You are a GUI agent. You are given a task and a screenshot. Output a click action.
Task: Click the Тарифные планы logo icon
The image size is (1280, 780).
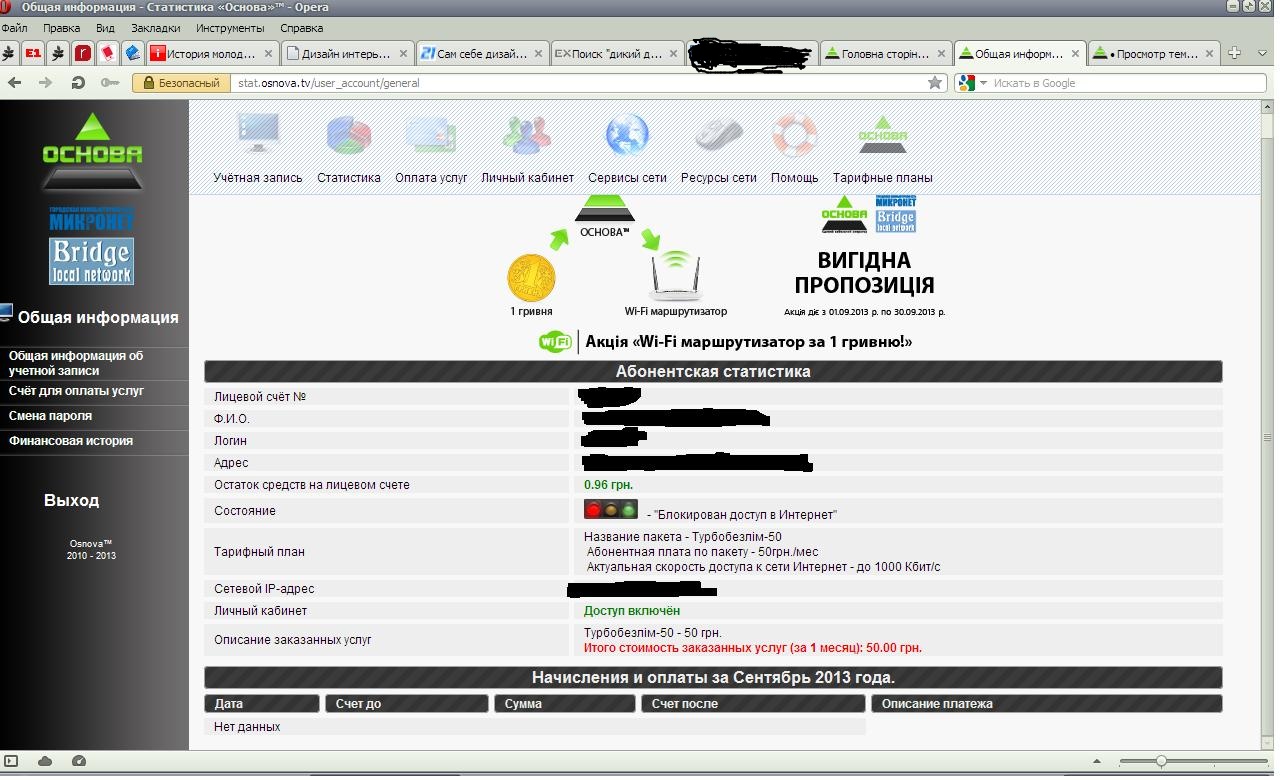click(x=882, y=135)
